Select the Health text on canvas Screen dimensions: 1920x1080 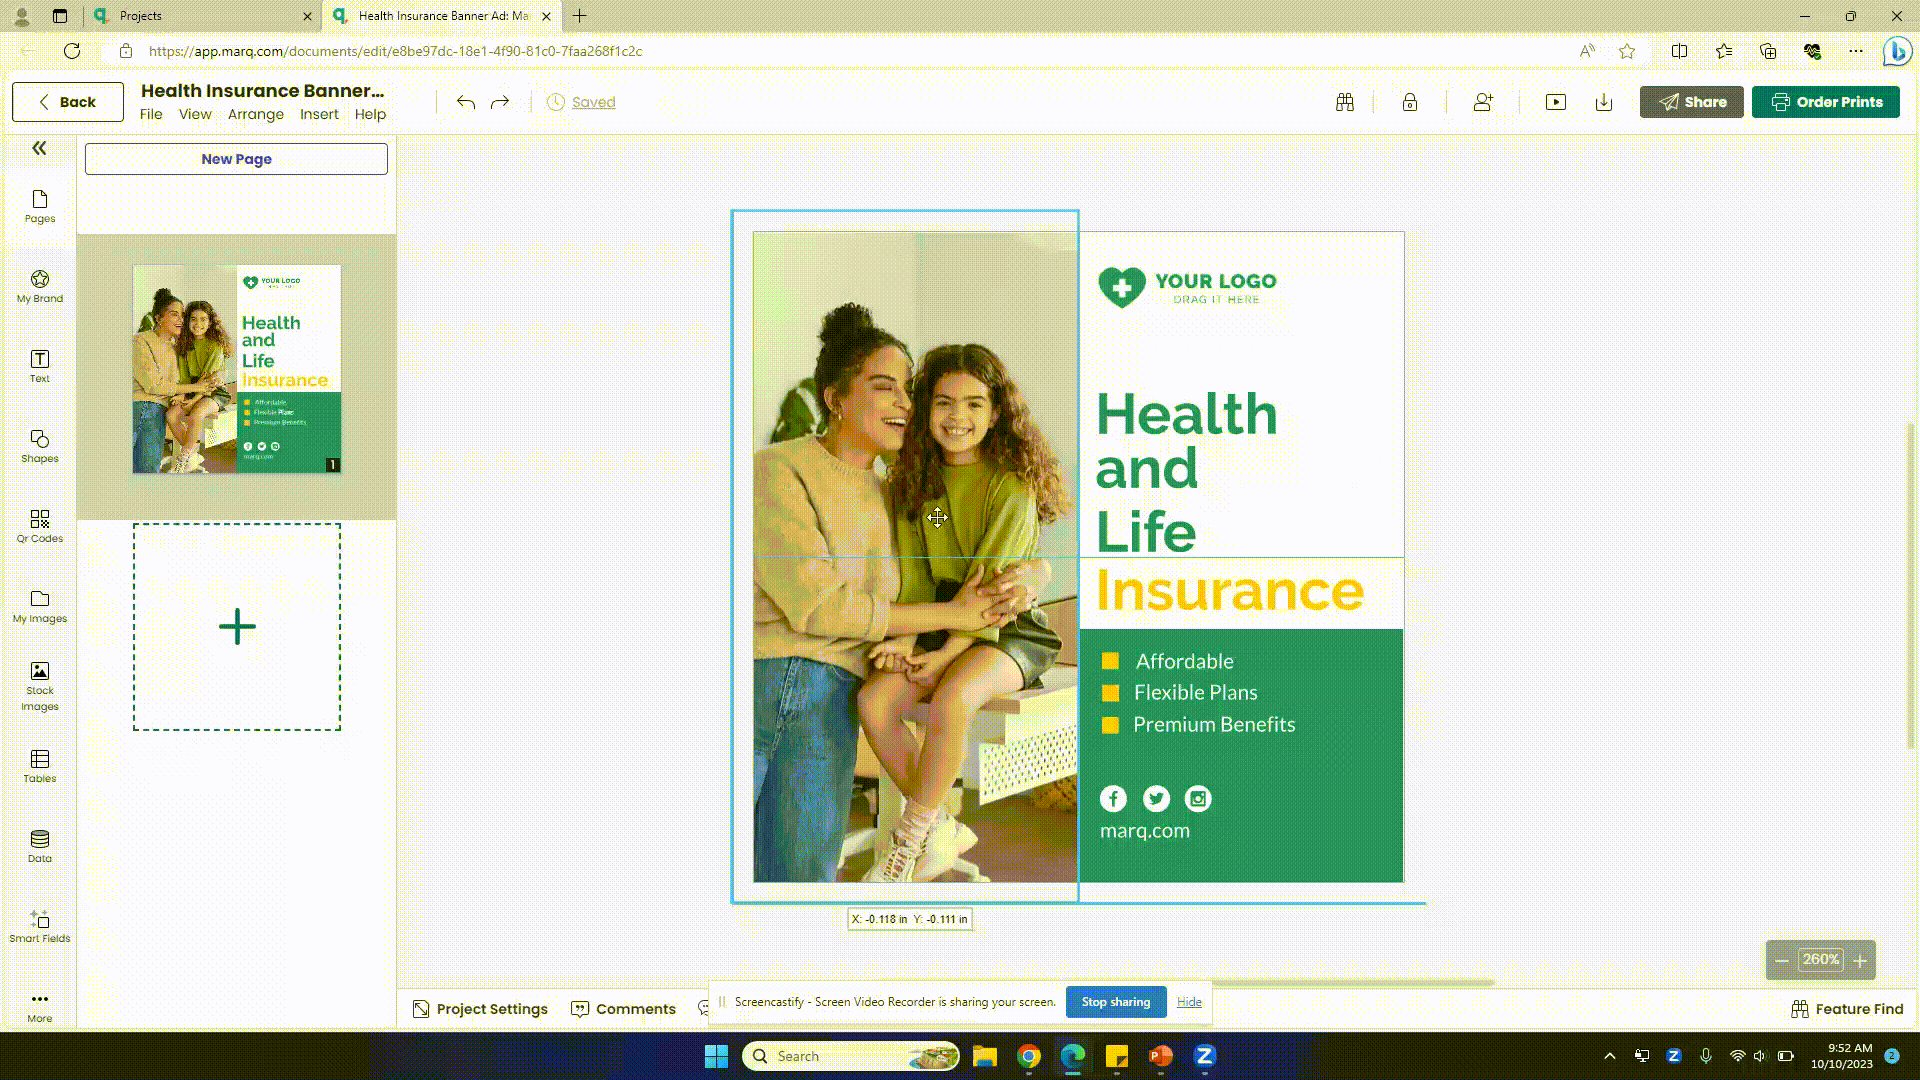pyautogui.click(x=1187, y=414)
